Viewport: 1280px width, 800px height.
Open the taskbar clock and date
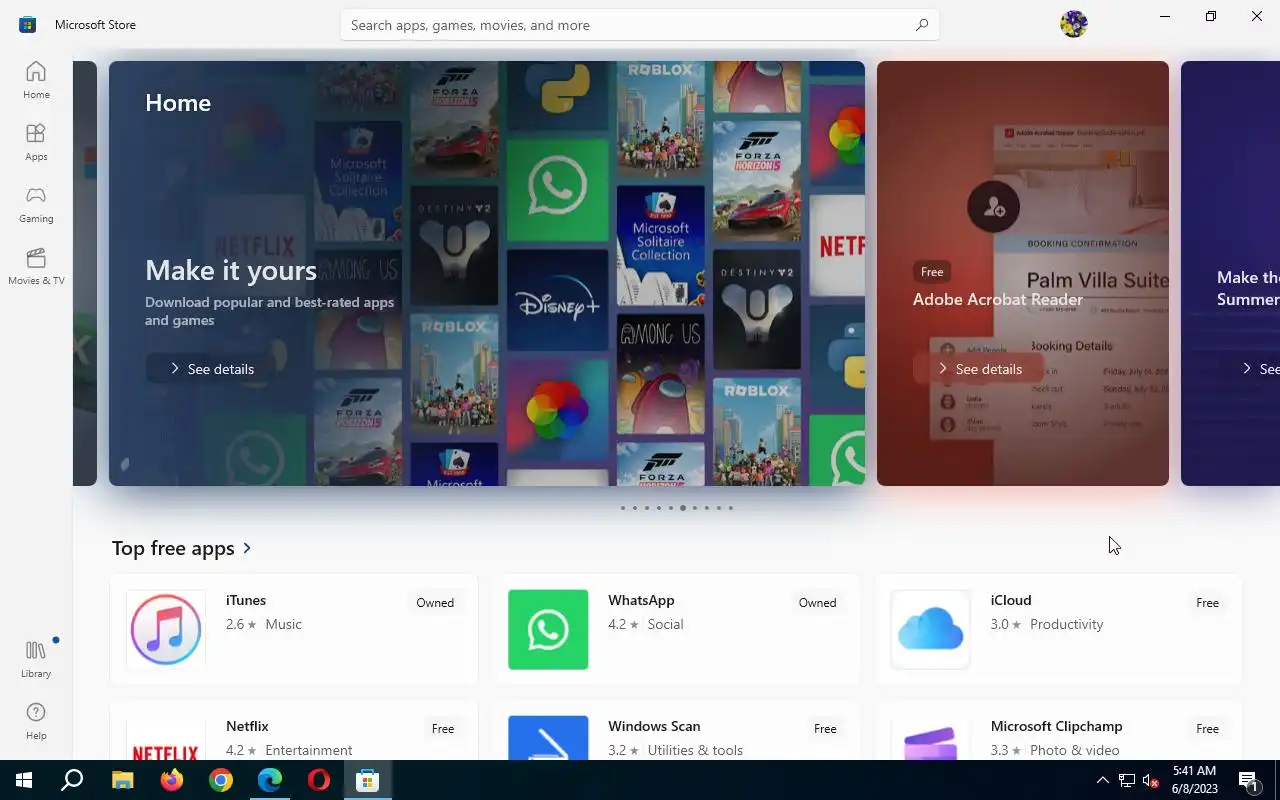coord(1193,780)
